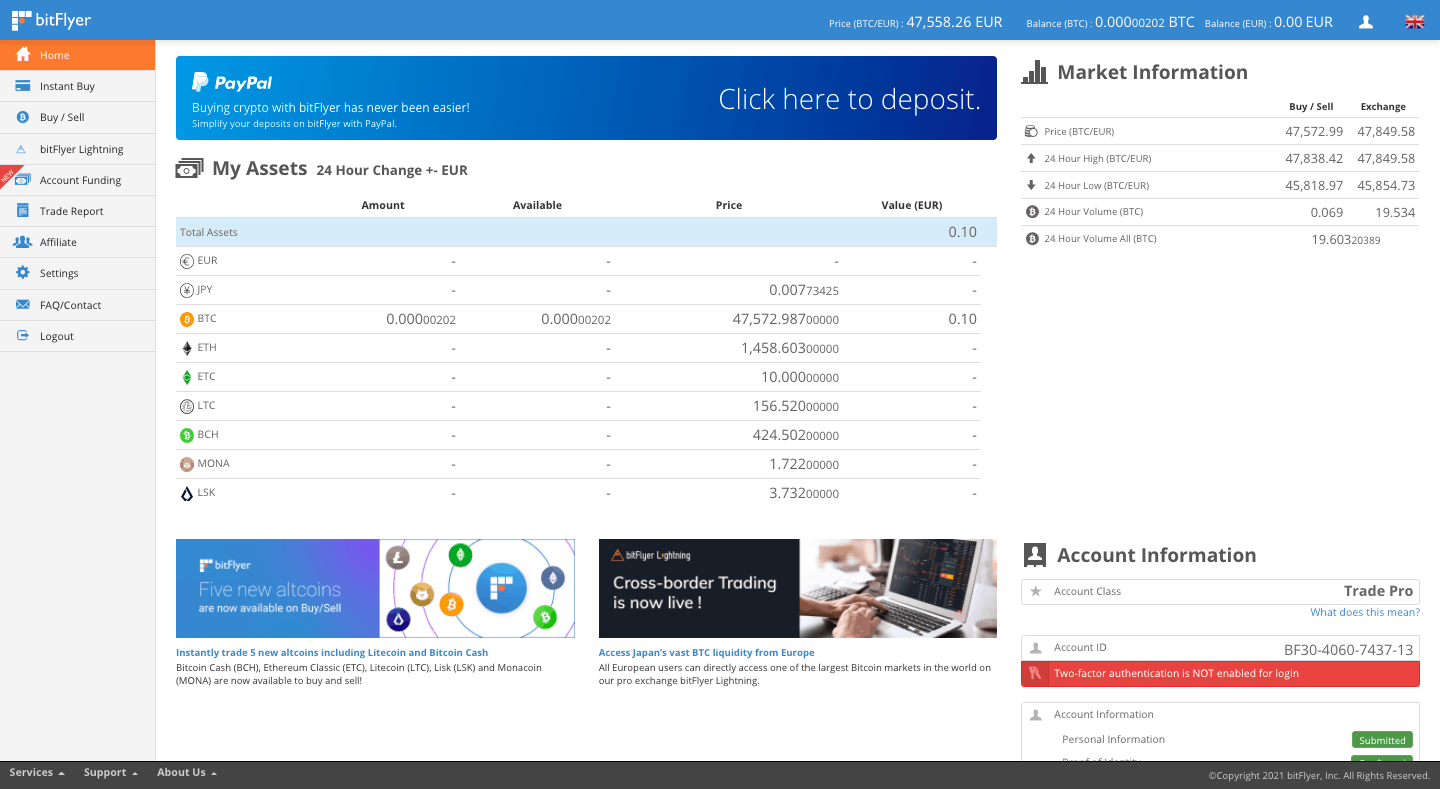
Task: Click the LTC coin icon in assets
Action: click(187, 406)
